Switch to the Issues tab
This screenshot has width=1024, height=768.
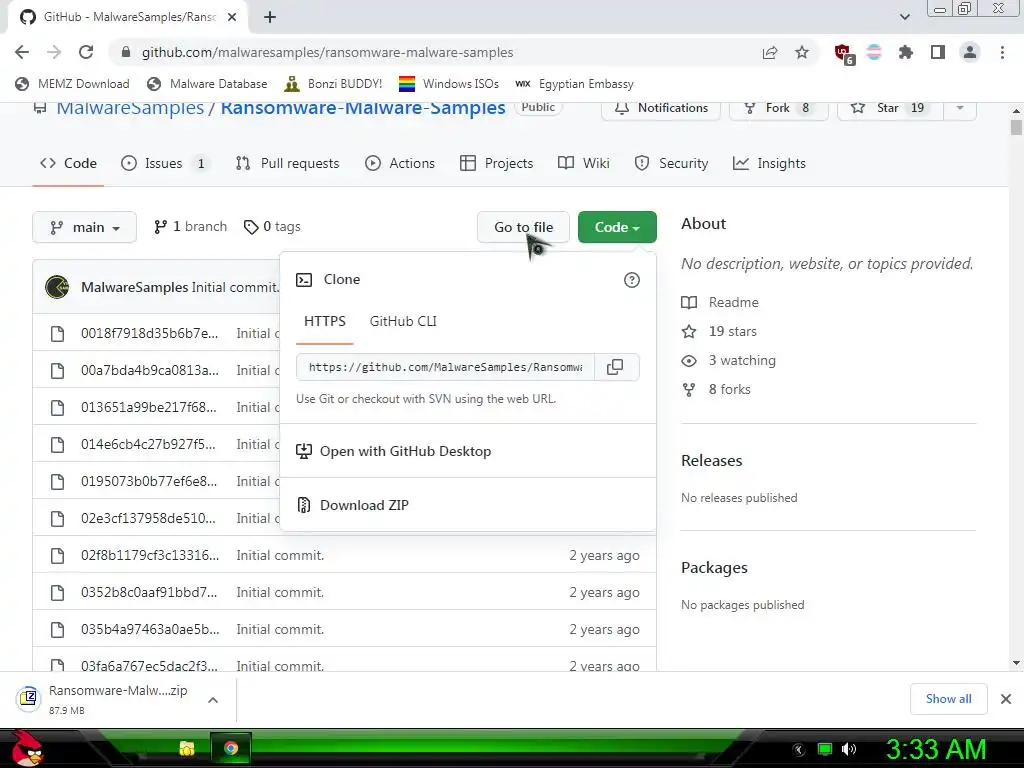165,163
